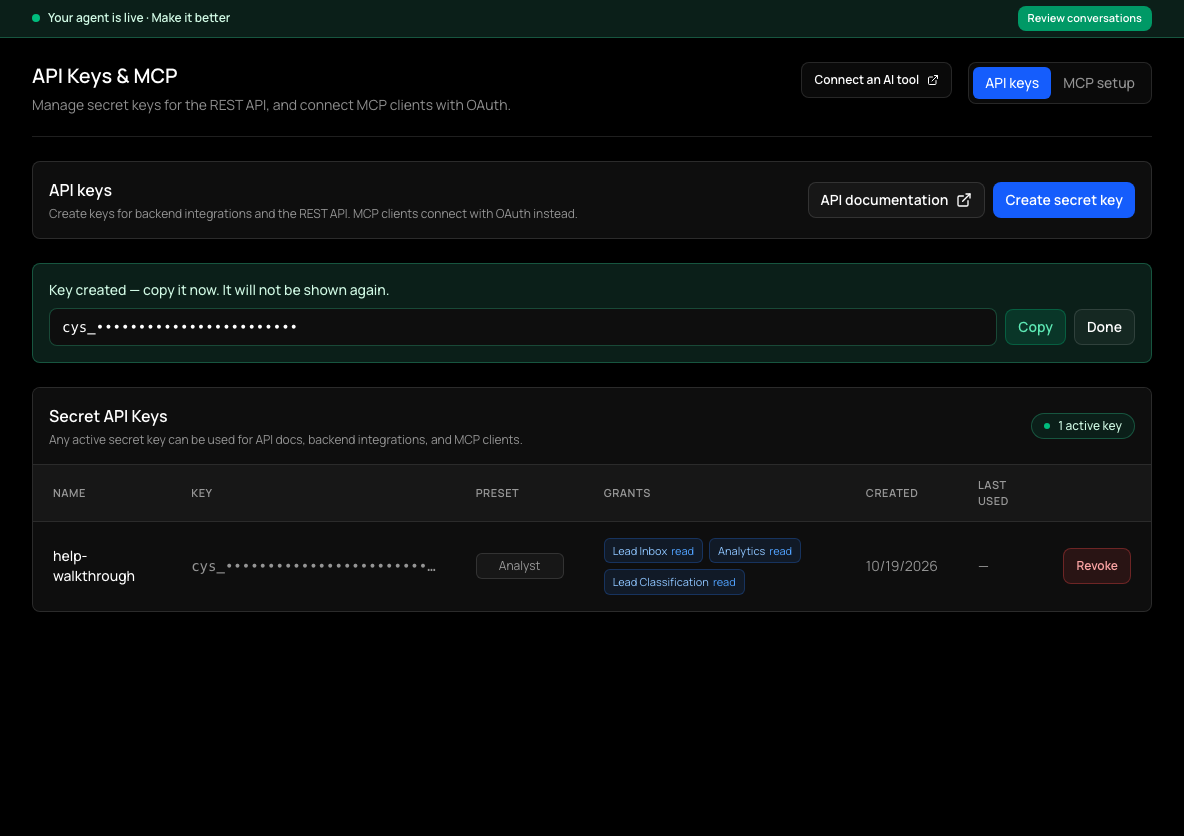The height and width of the screenshot is (836, 1184).
Task: Click the Lead Classification read grant tag
Action: pos(674,582)
